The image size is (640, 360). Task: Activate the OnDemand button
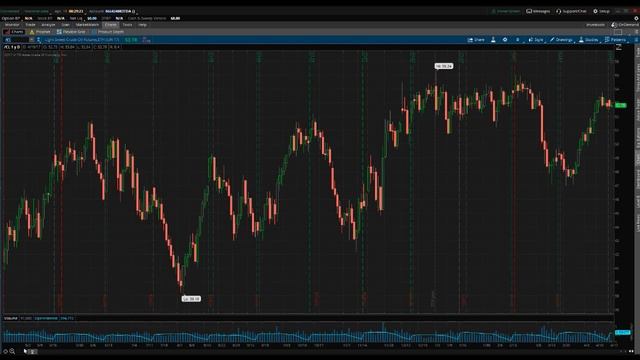pos(625,25)
